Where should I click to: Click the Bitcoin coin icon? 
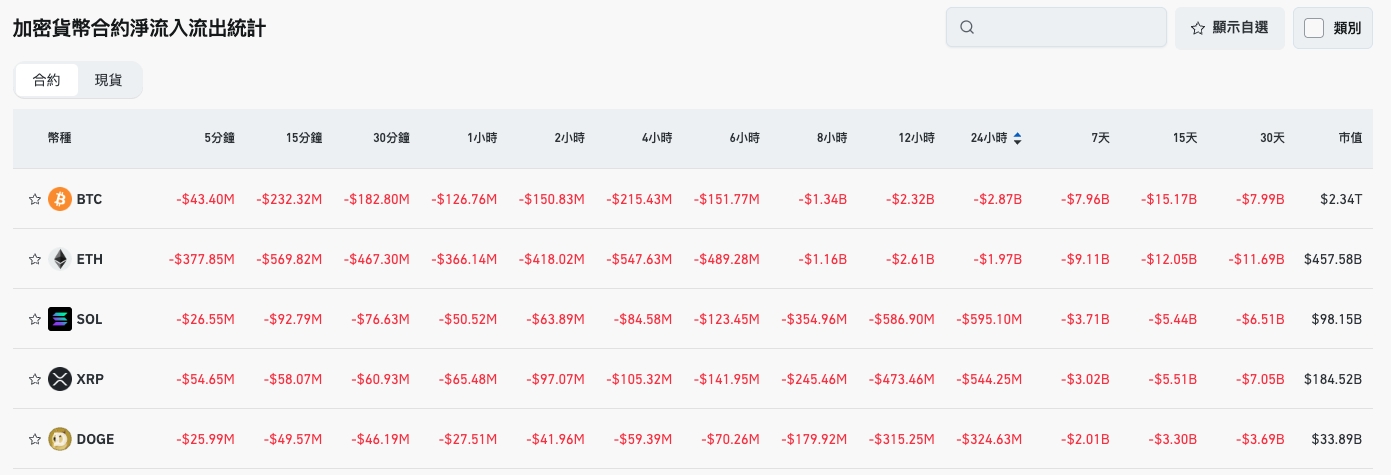pyautogui.click(x=60, y=199)
